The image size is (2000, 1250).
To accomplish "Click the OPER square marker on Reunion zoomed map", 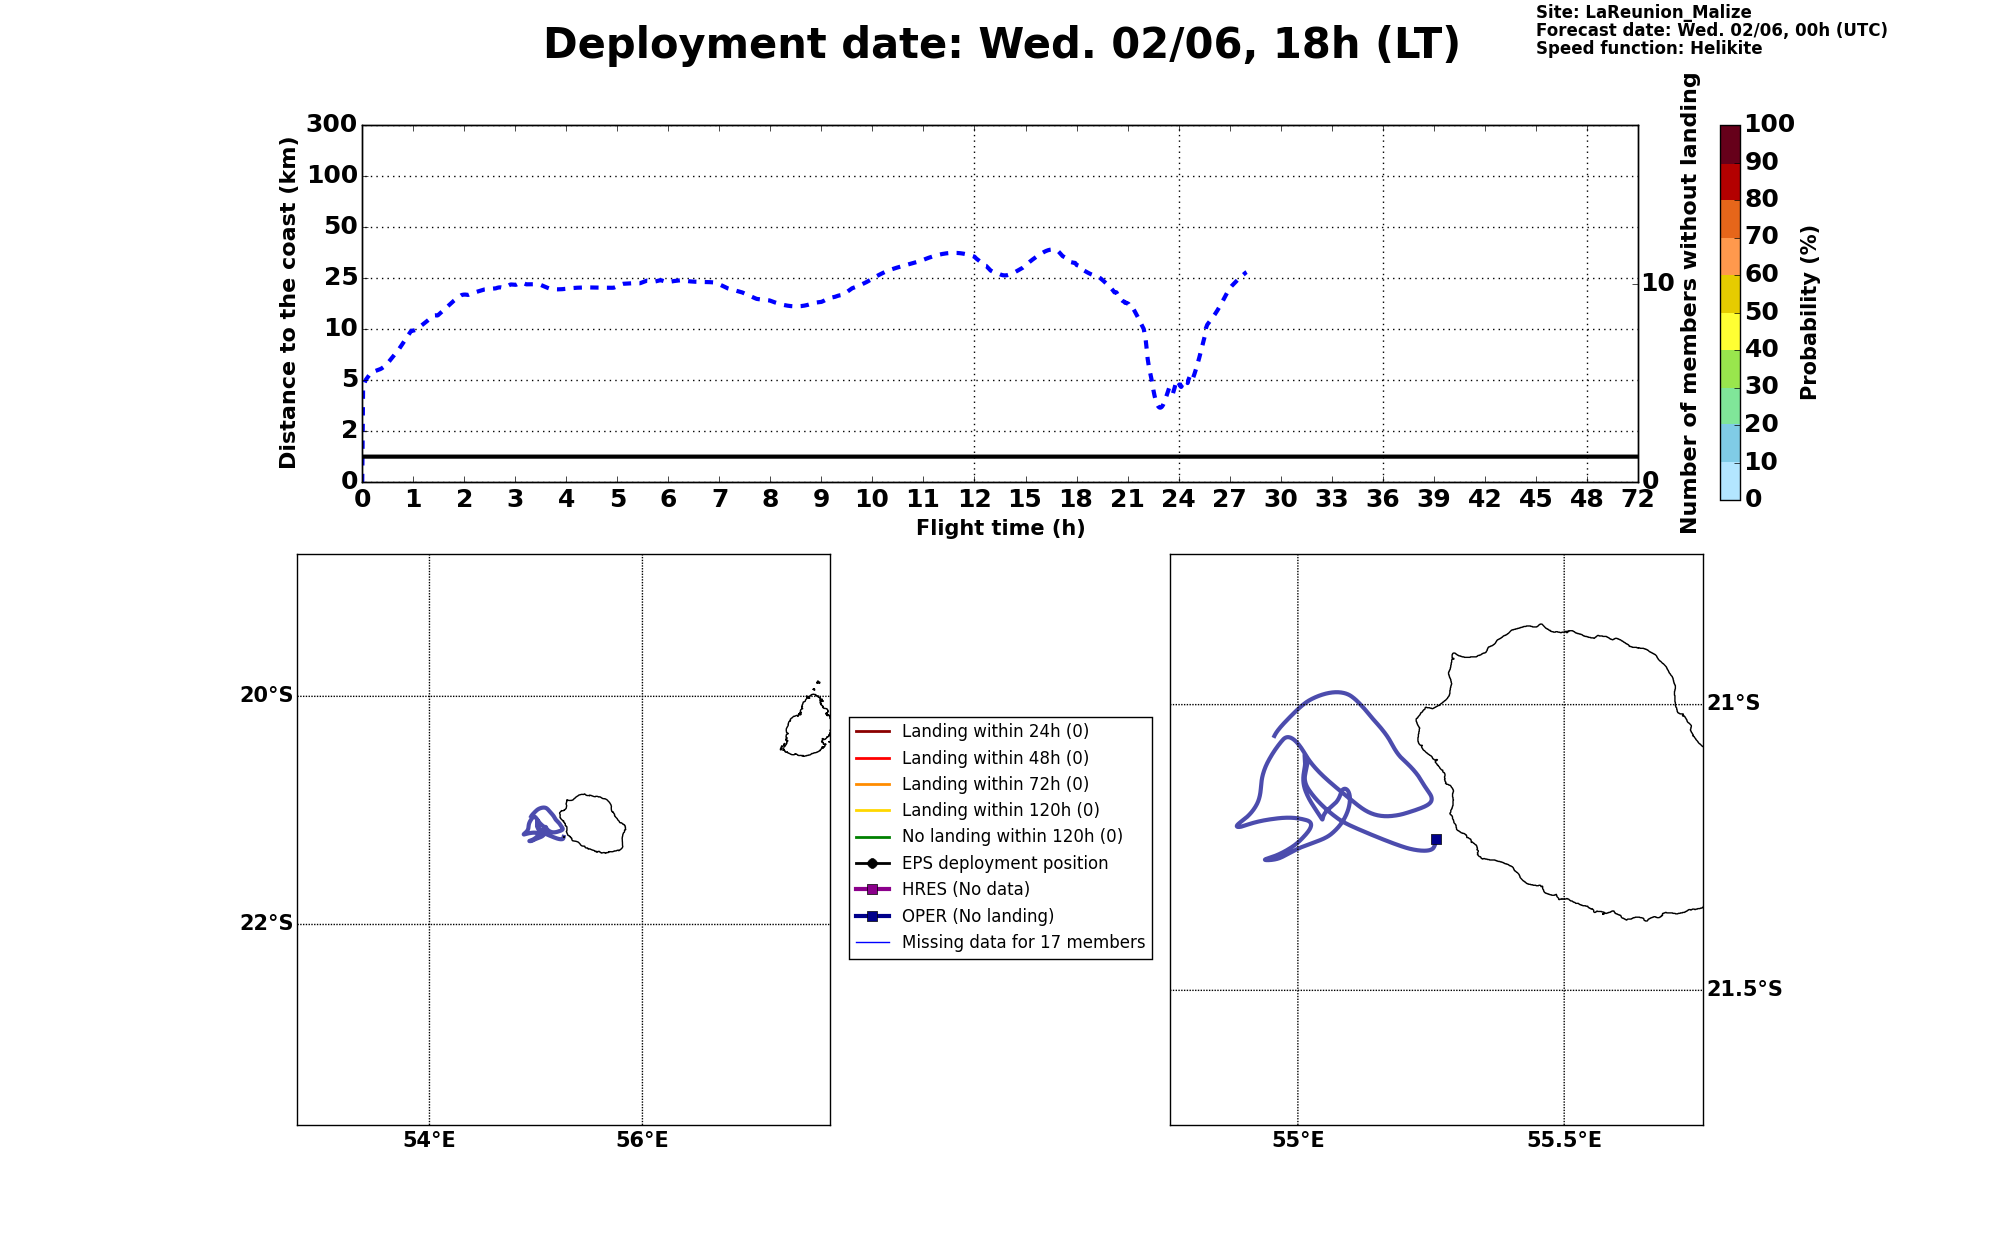I will [1436, 840].
